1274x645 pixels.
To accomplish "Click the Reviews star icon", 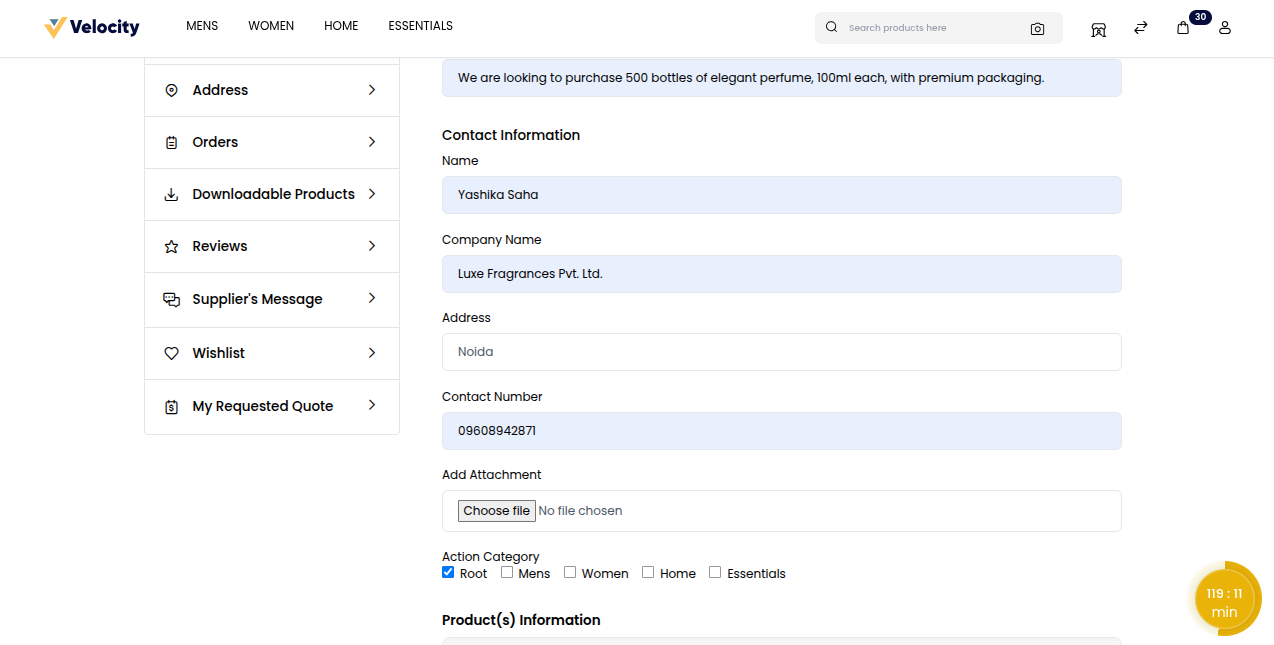I will 171,246.
